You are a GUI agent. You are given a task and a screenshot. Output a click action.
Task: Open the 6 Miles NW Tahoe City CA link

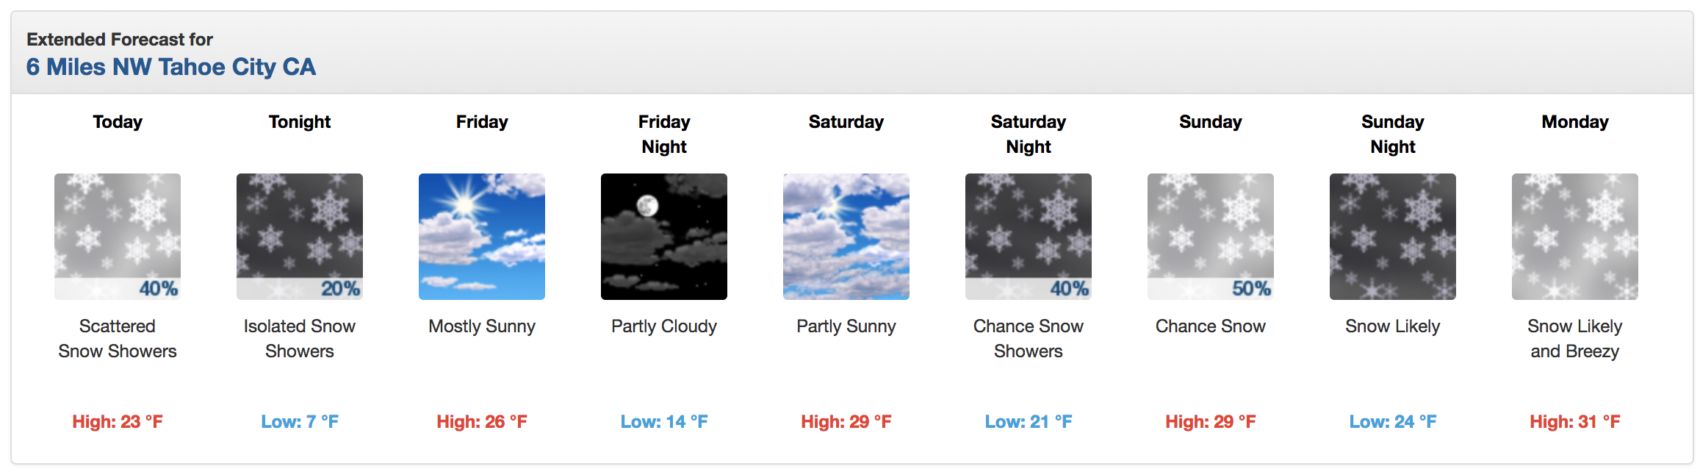coord(171,67)
